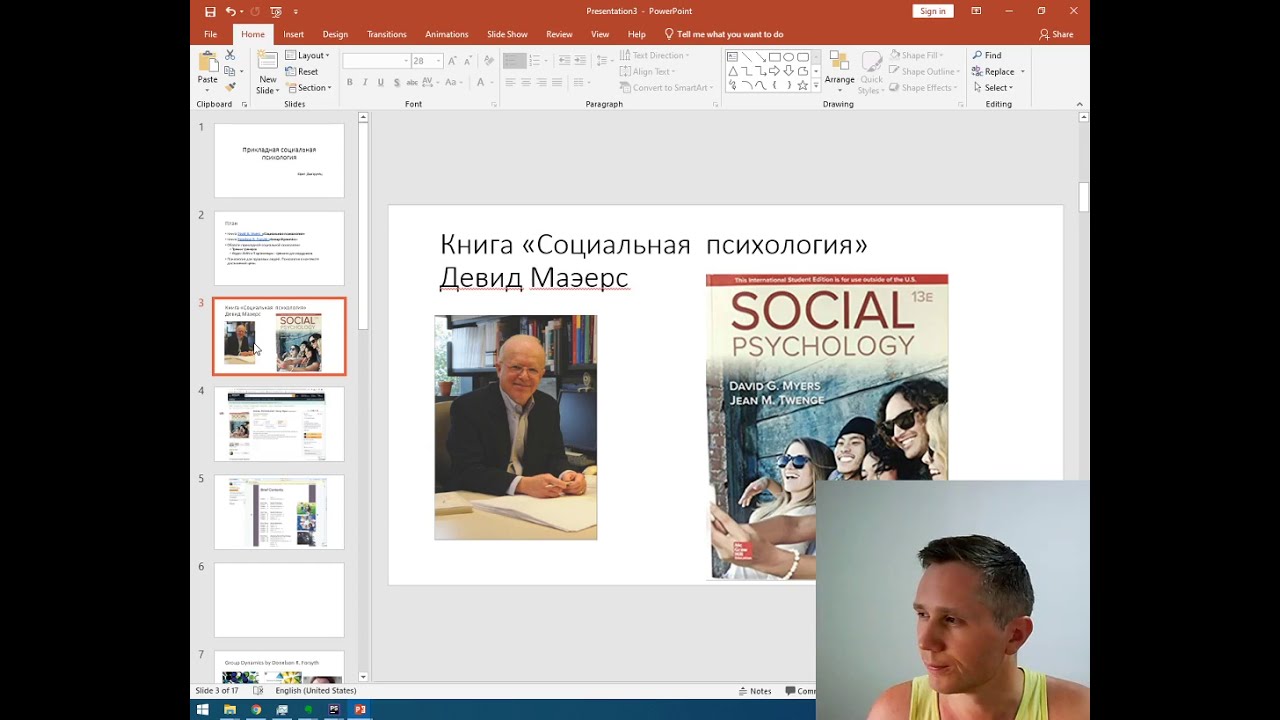Select the Text Box shape in gallery
1280x720 pixels.
pos(732,57)
